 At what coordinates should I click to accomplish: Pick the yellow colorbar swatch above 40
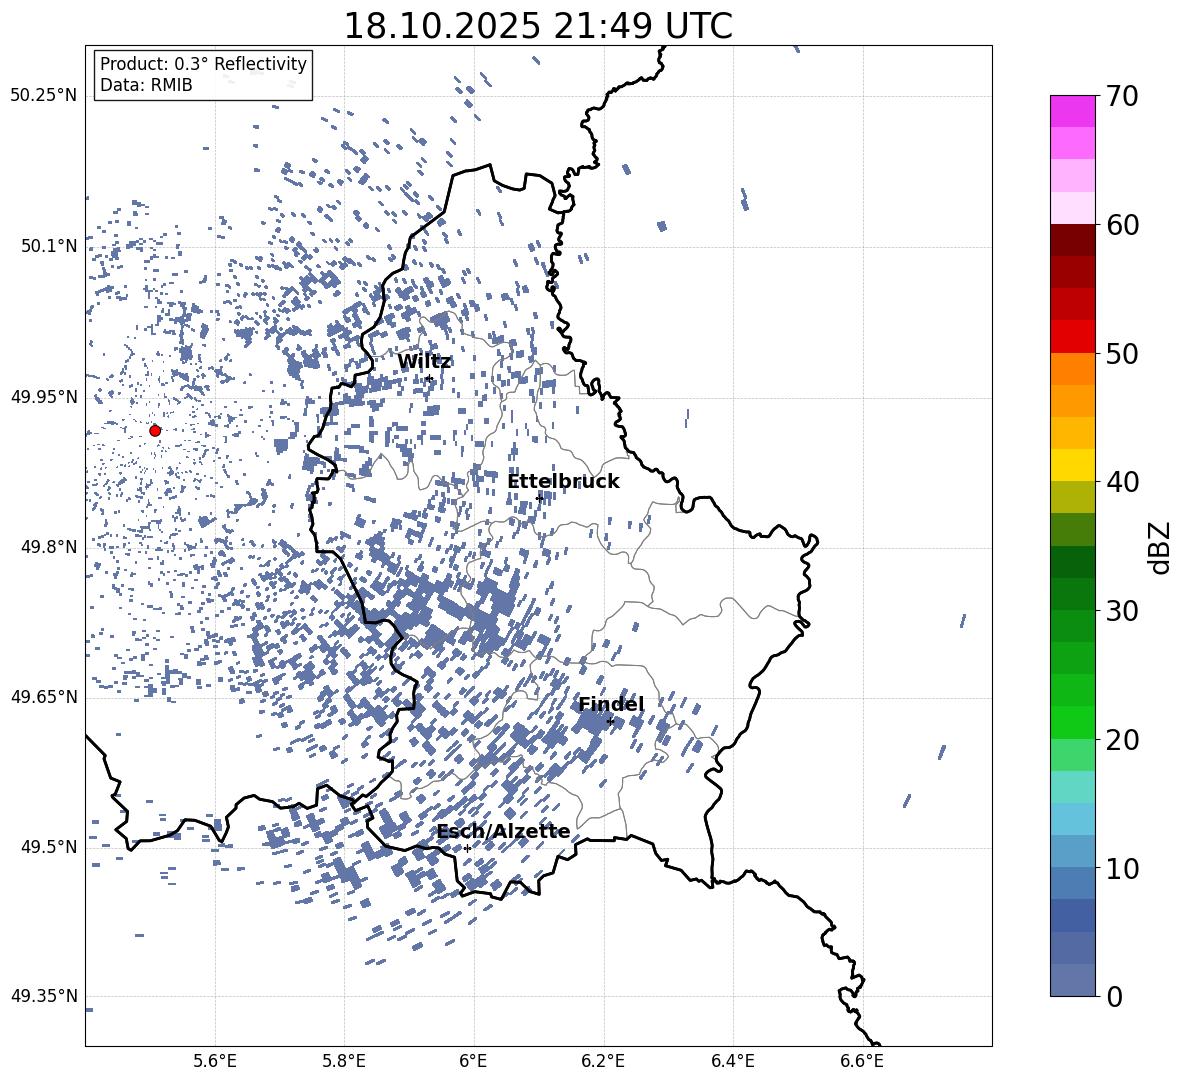1073,465
